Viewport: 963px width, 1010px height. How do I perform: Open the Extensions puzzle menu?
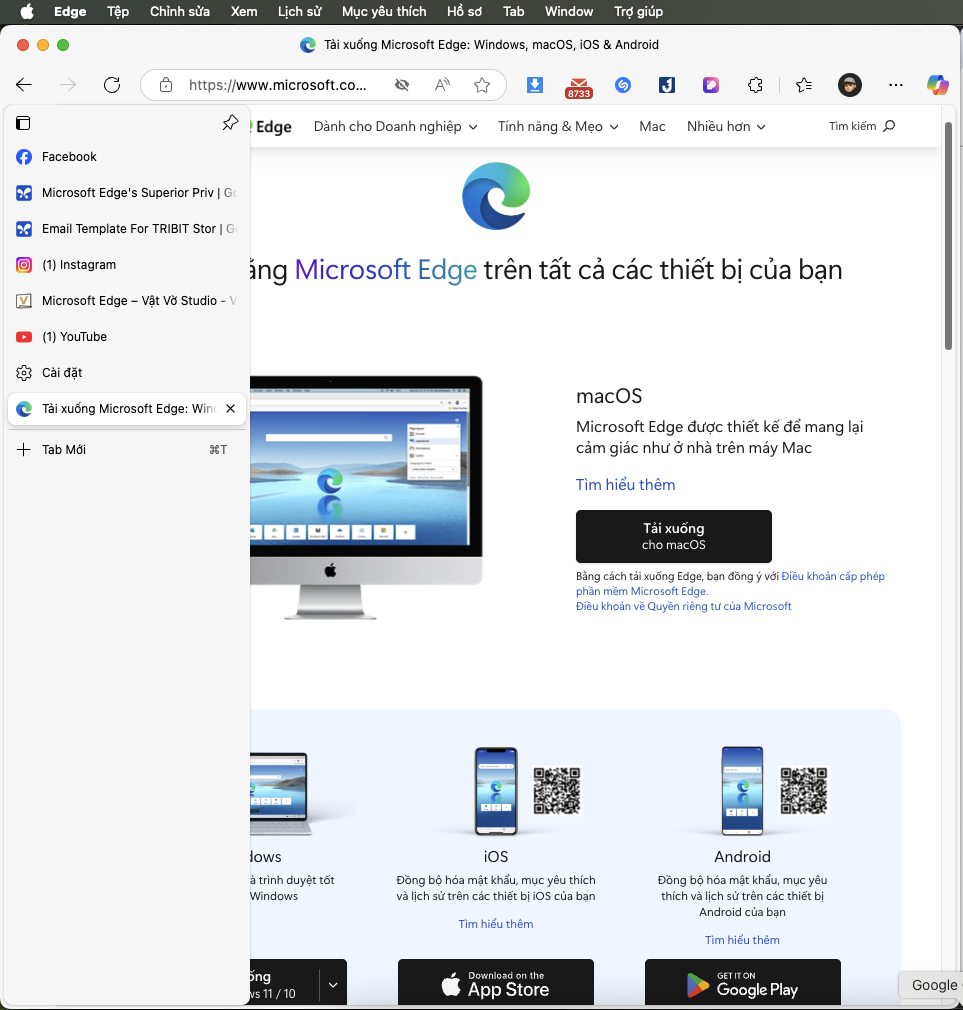tap(755, 85)
